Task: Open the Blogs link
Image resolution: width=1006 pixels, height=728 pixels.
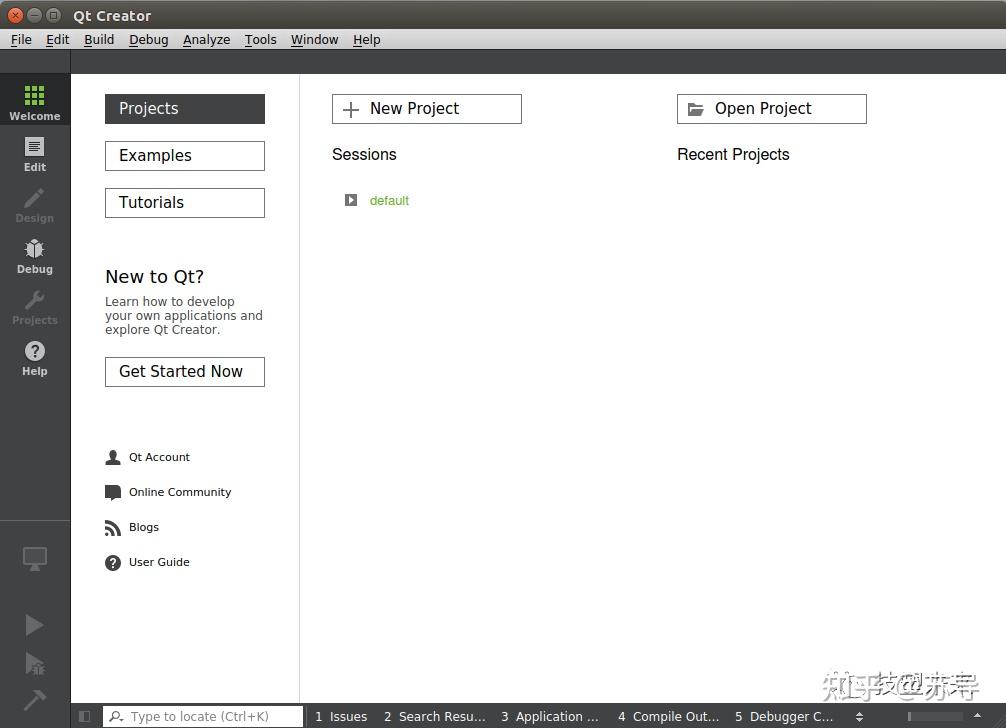Action: [x=144, y=527]
